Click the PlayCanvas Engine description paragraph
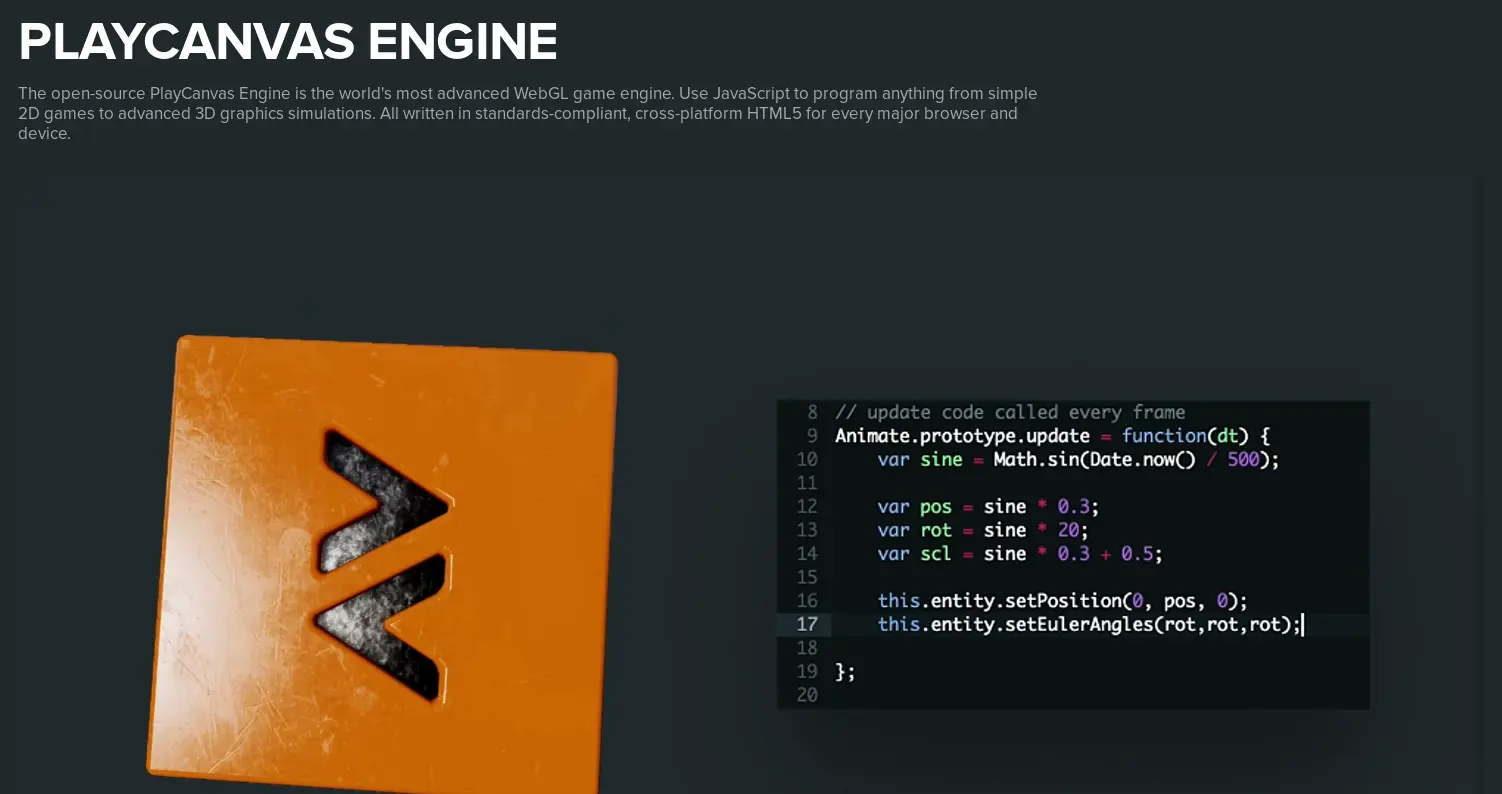 [528, 113]
